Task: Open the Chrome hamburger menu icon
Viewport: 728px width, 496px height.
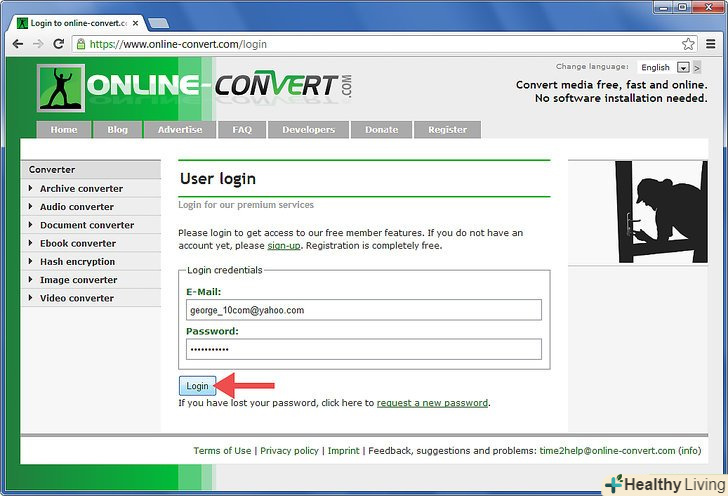Action: 710,44
